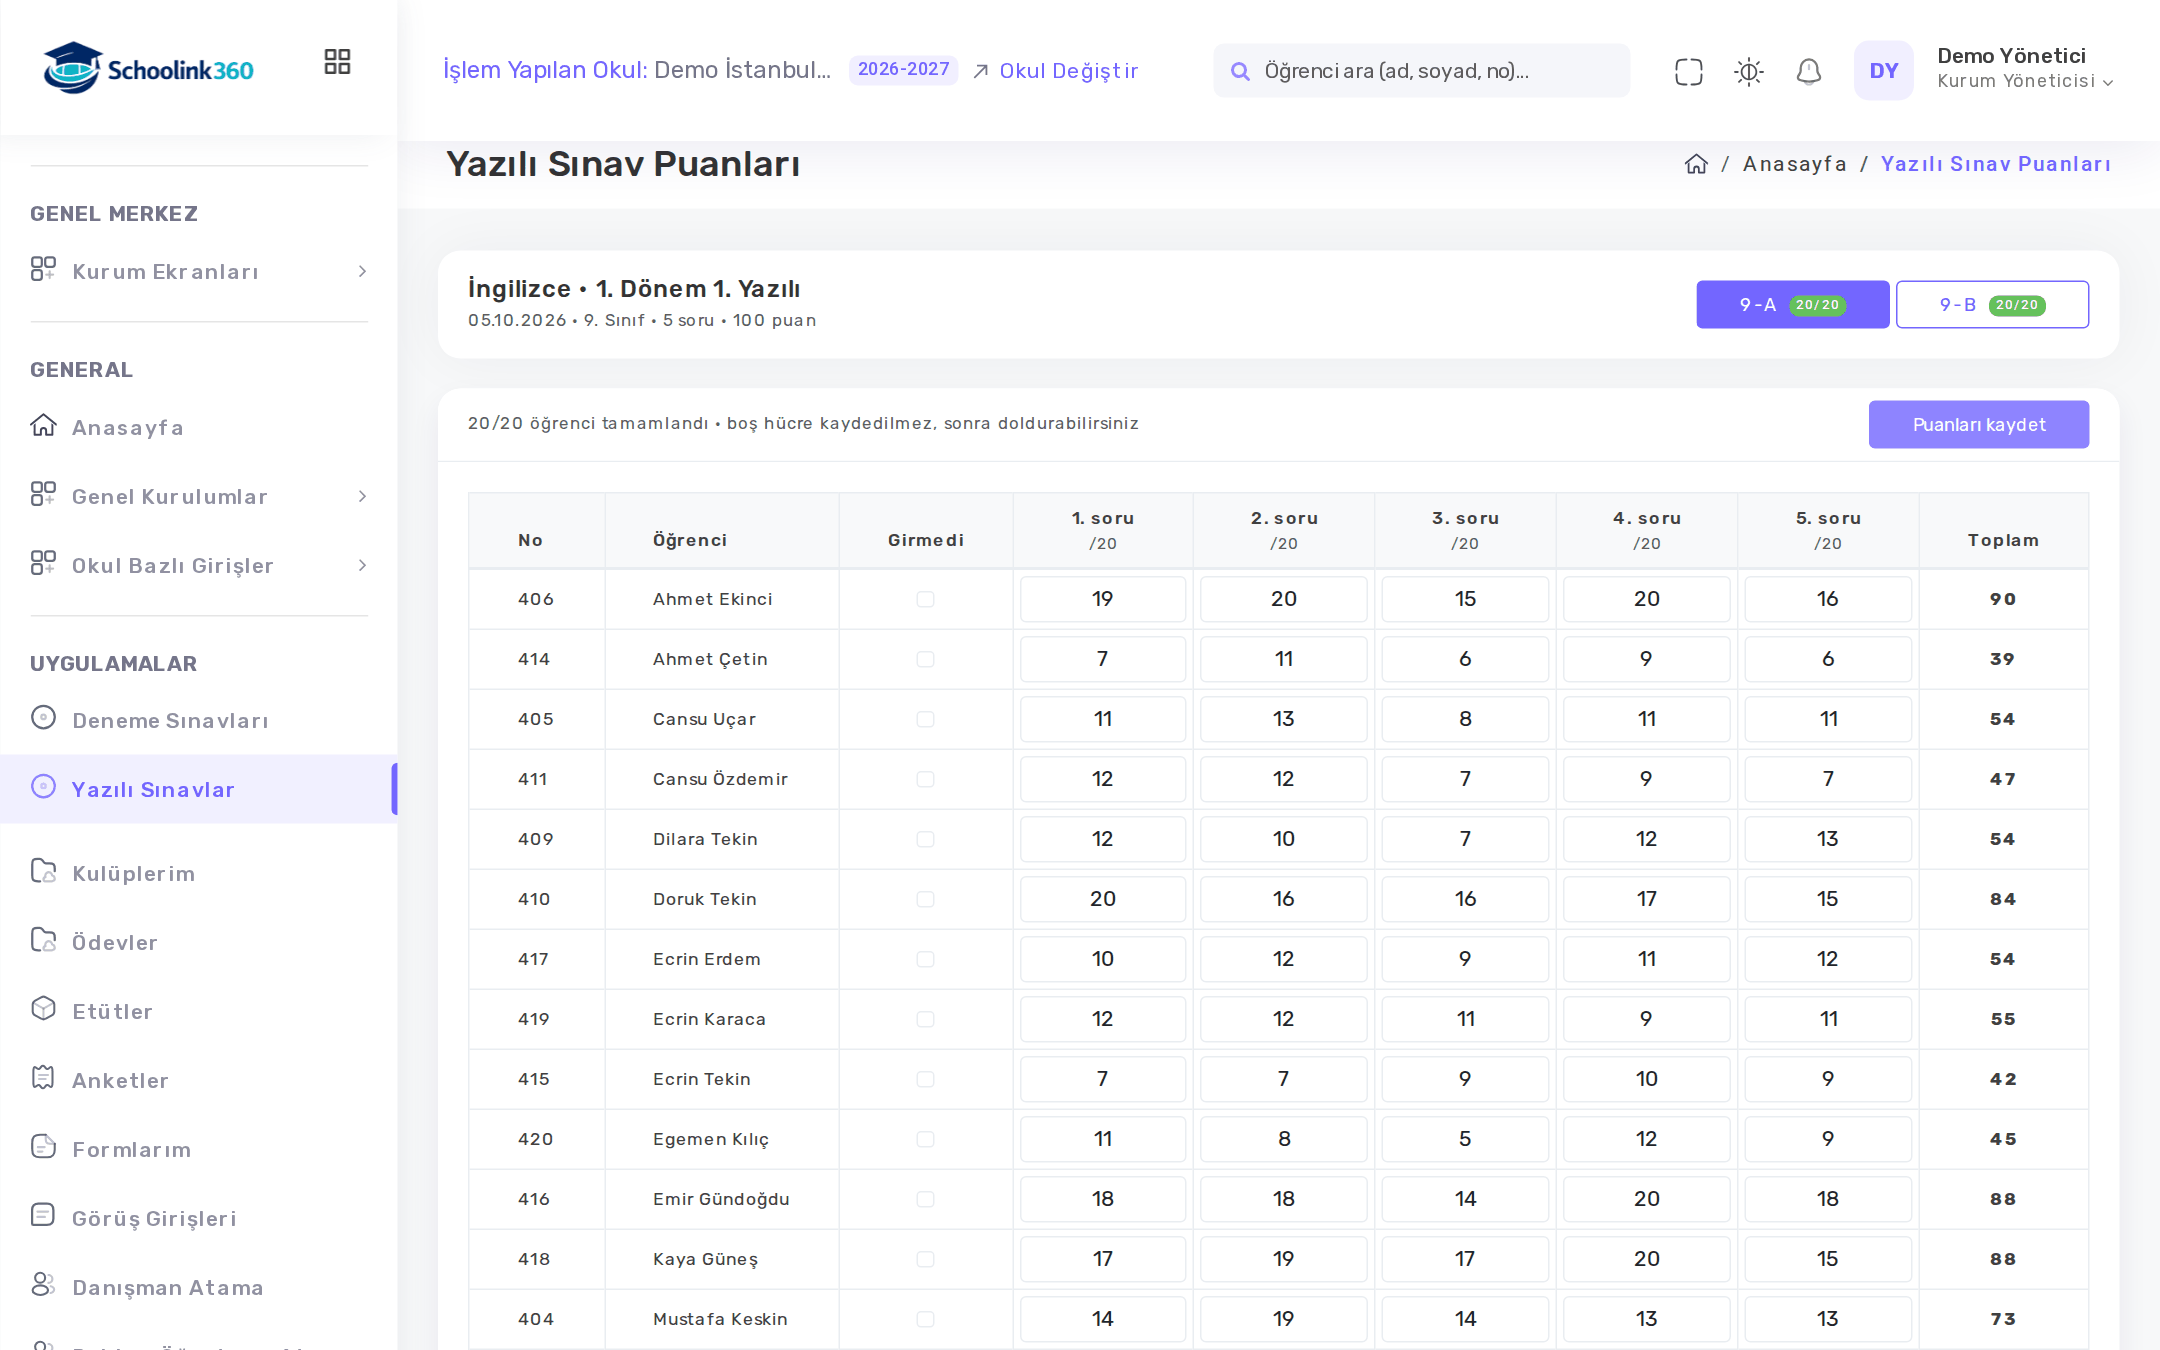Switch to the 9-B class tab

coord(1992,304)
